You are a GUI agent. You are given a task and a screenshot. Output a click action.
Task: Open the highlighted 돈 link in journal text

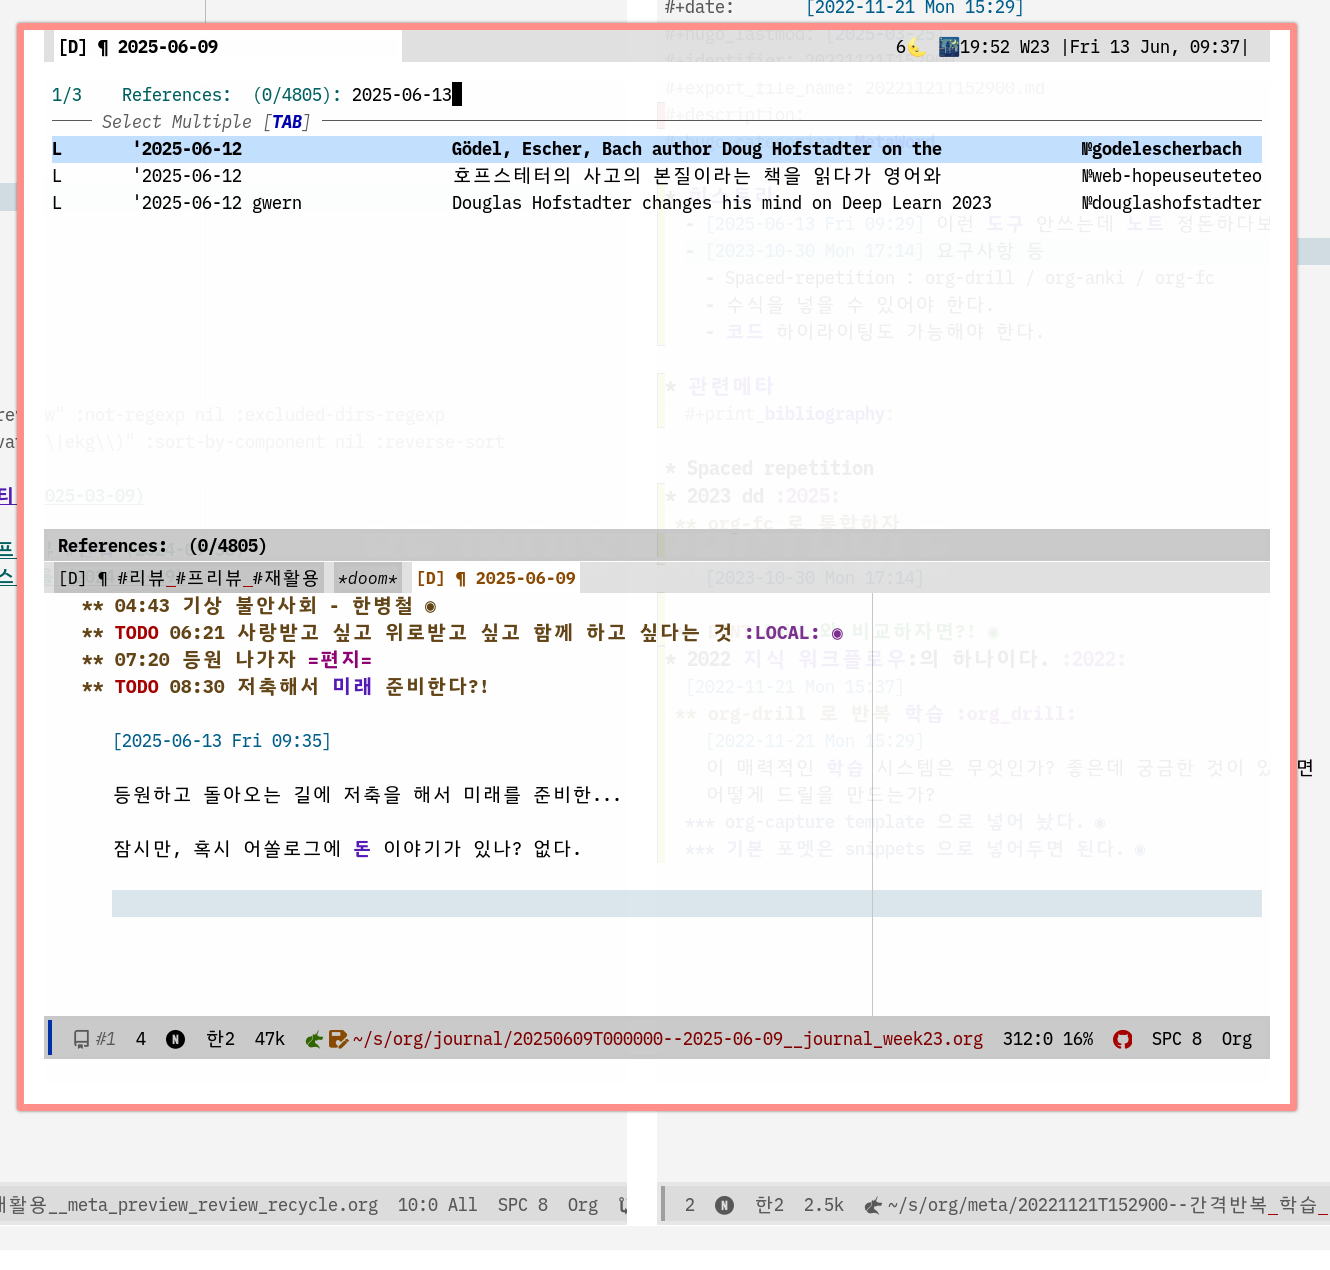(x=362, y=849)
